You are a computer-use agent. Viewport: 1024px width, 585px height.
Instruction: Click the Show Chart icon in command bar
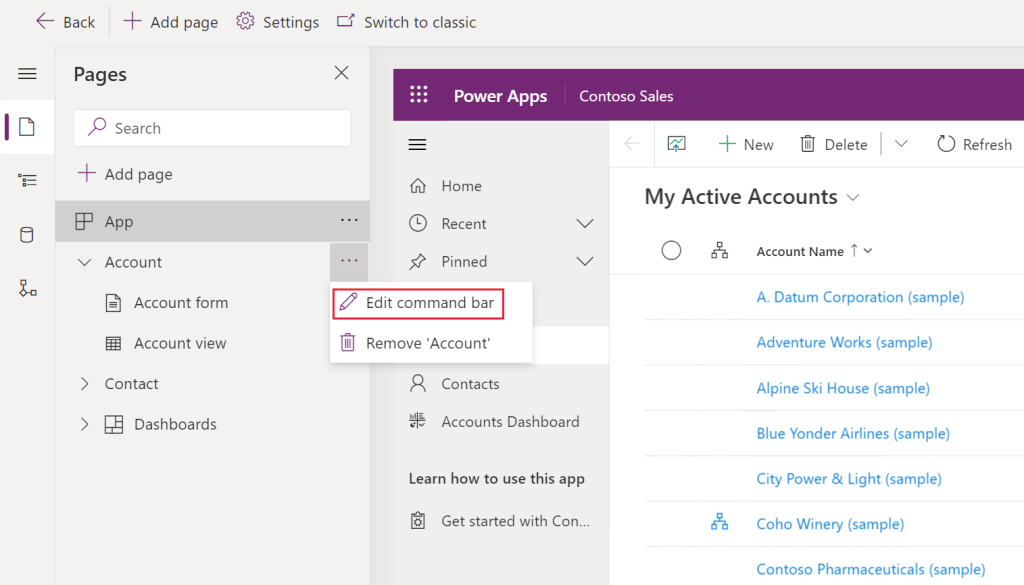pyautogui.click(x=677, y=144)
